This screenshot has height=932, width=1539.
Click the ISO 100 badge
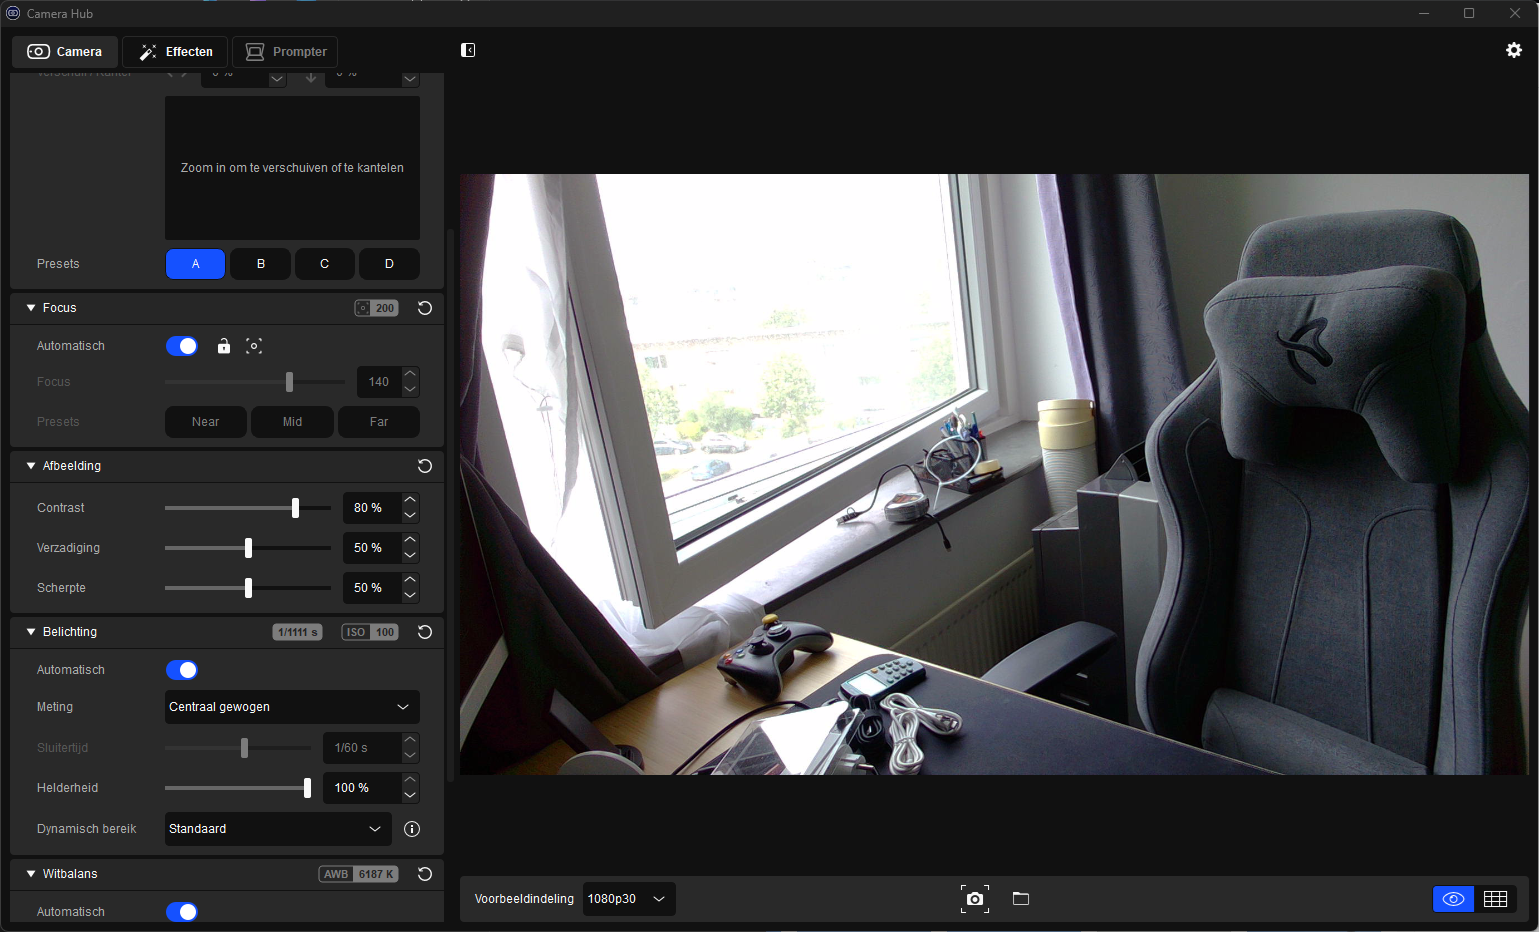pos(370,632)
